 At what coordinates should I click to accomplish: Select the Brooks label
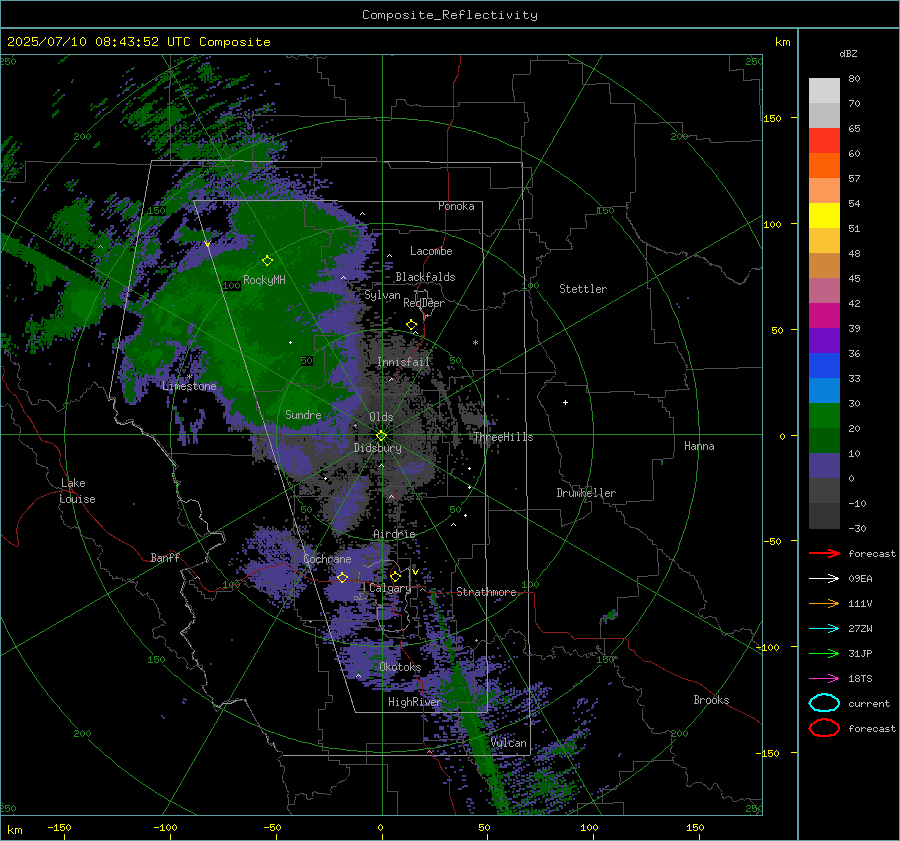[x=711, y=700]
